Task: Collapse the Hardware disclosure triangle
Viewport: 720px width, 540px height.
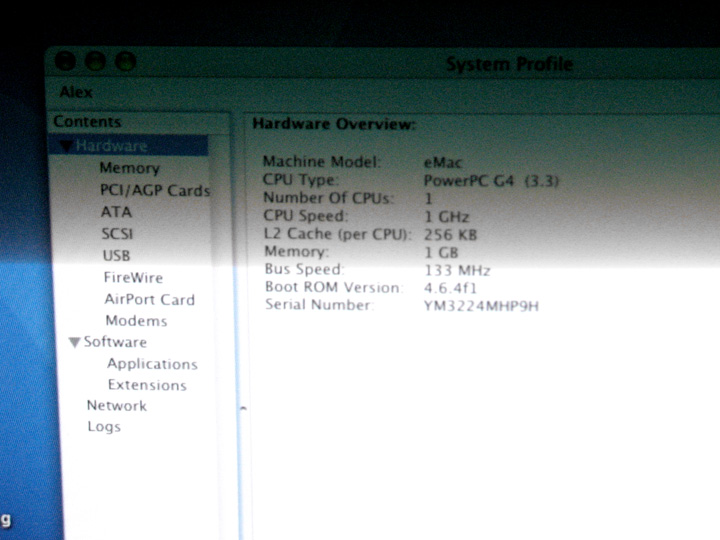Action: [66, 146]
